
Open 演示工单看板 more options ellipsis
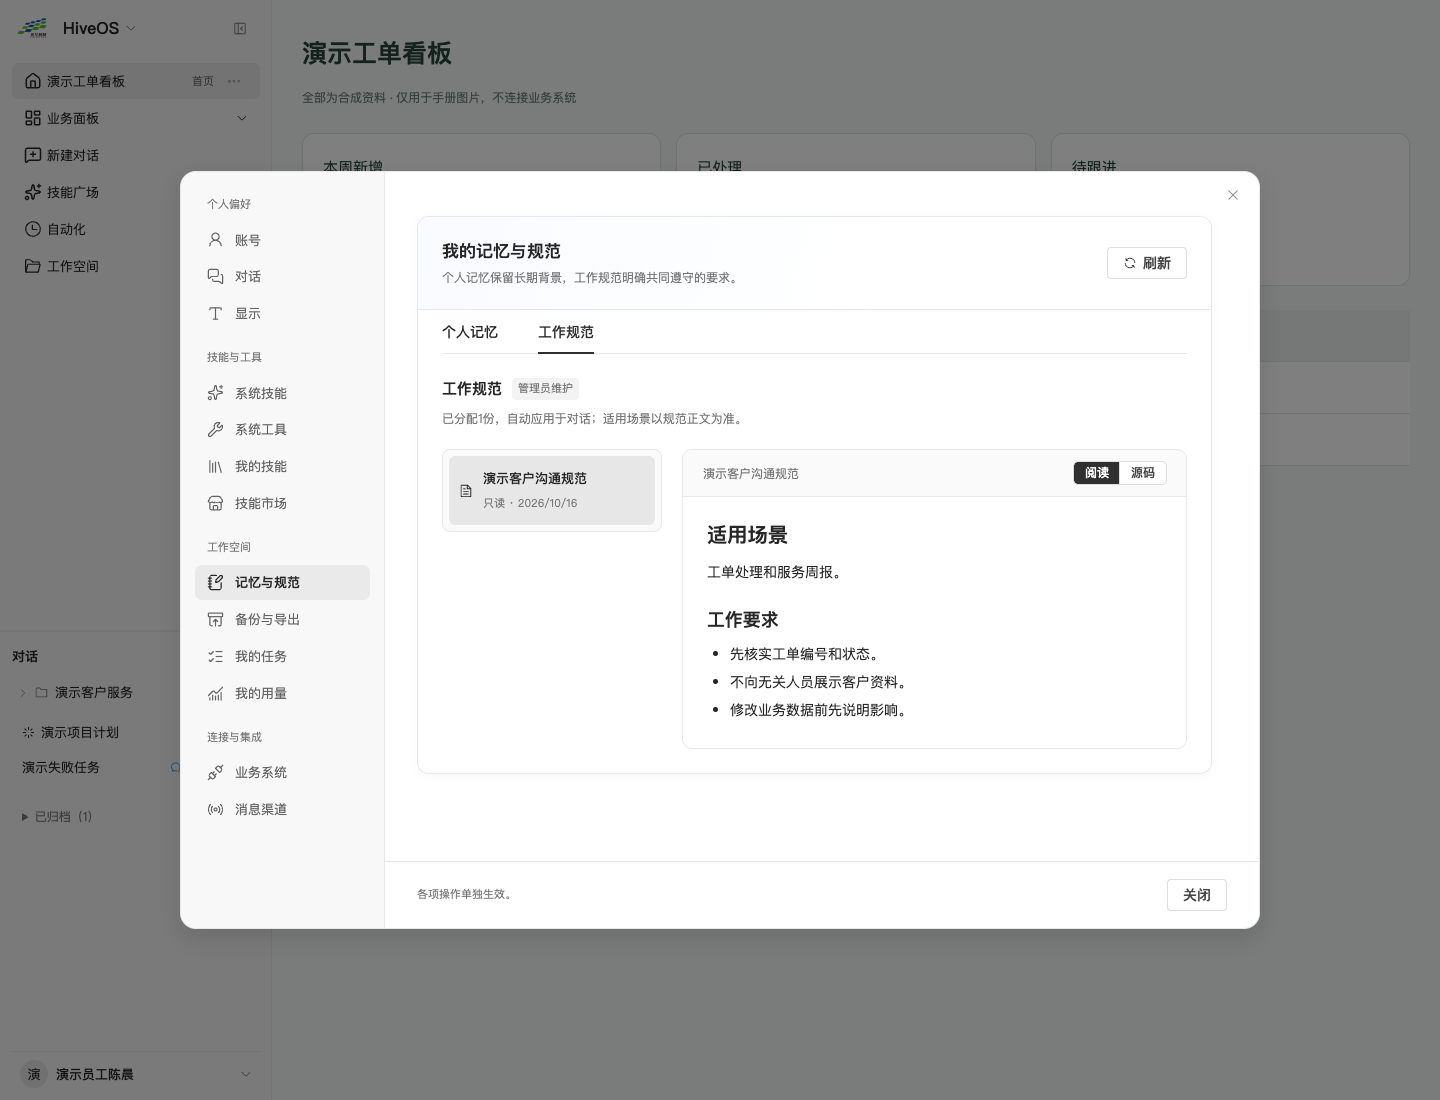tap(234, 81)
